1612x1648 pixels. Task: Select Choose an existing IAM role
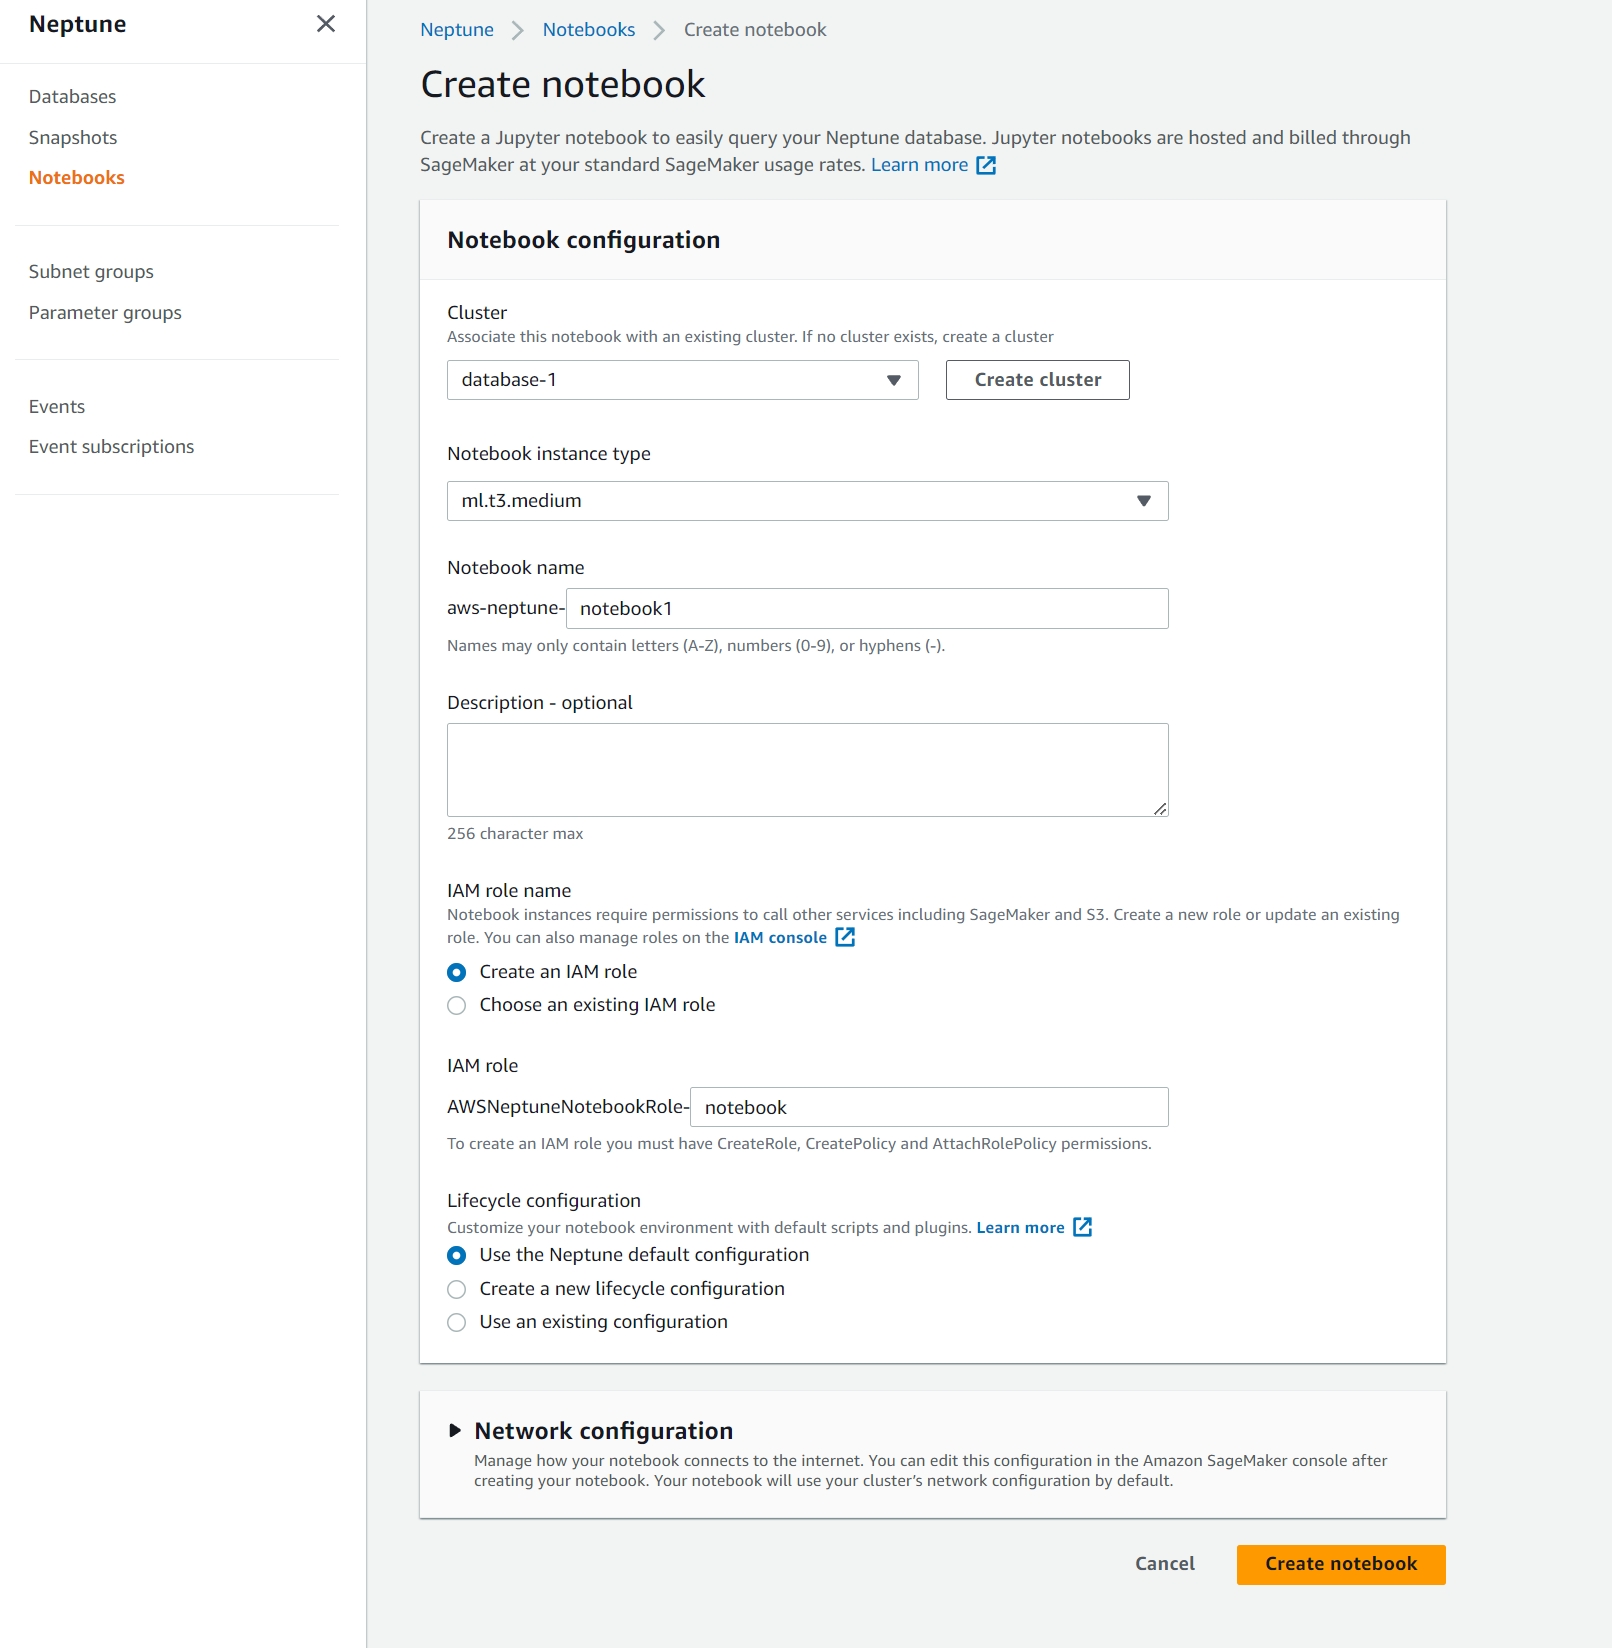click(x=457, y=1005)
